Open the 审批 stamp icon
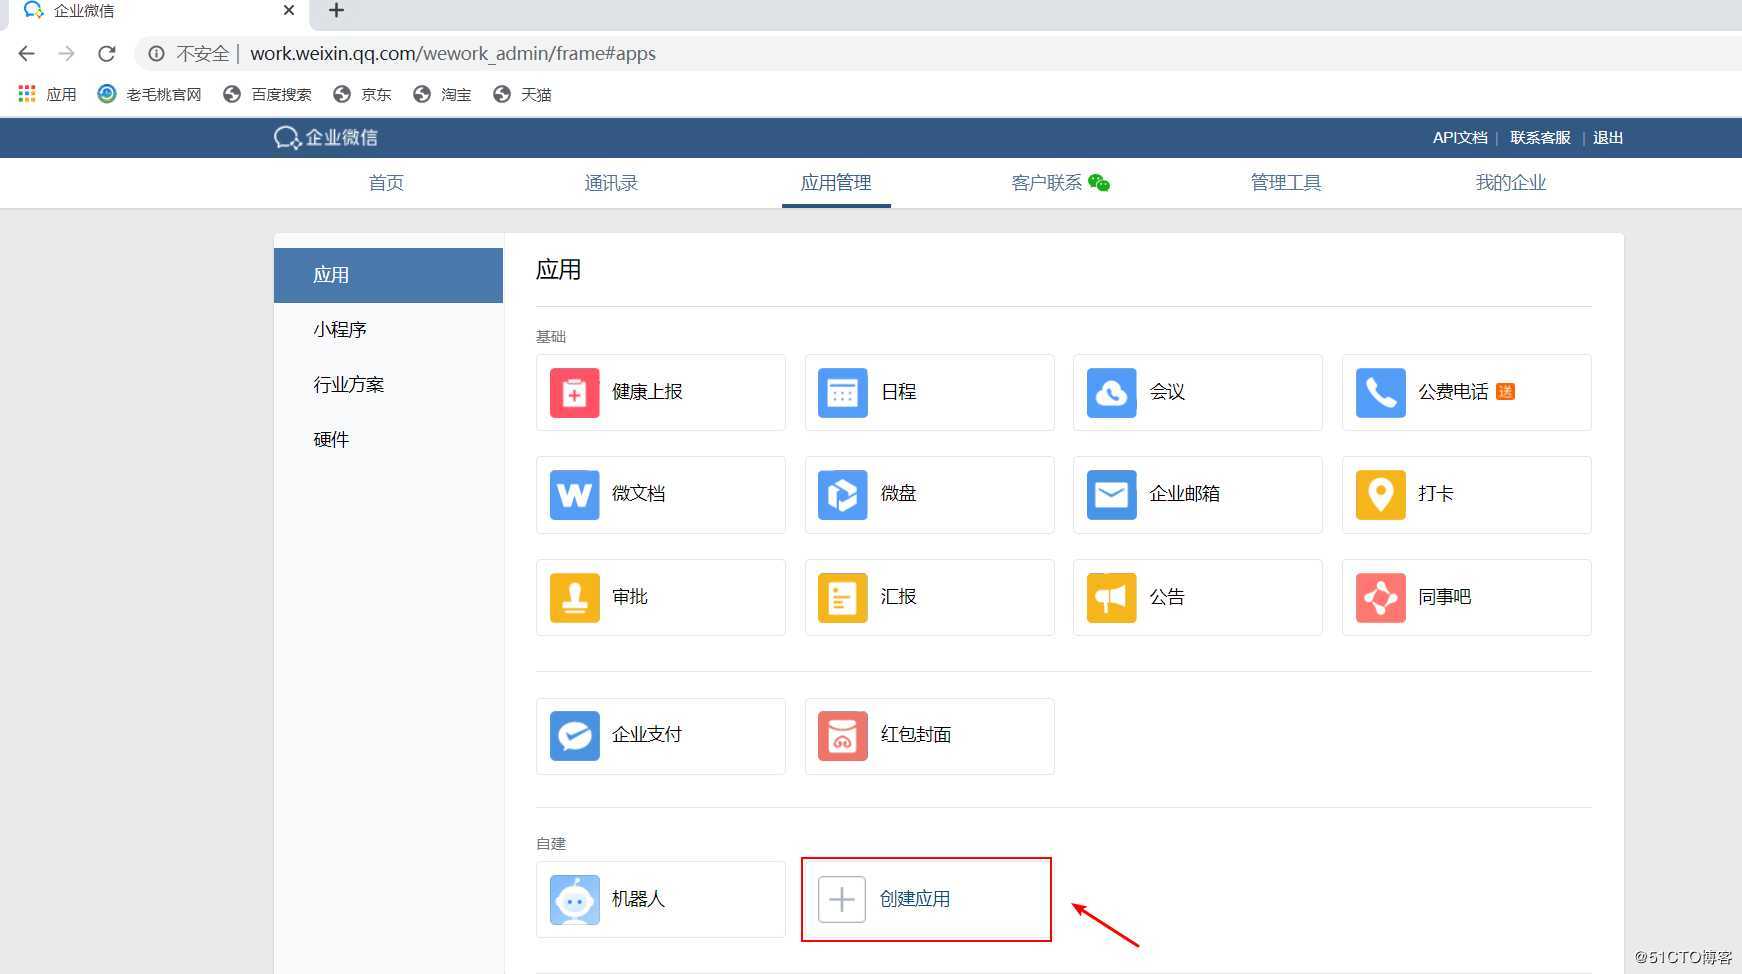The image size is (1742, 974). pyautogui.click(x=574, y=598)
